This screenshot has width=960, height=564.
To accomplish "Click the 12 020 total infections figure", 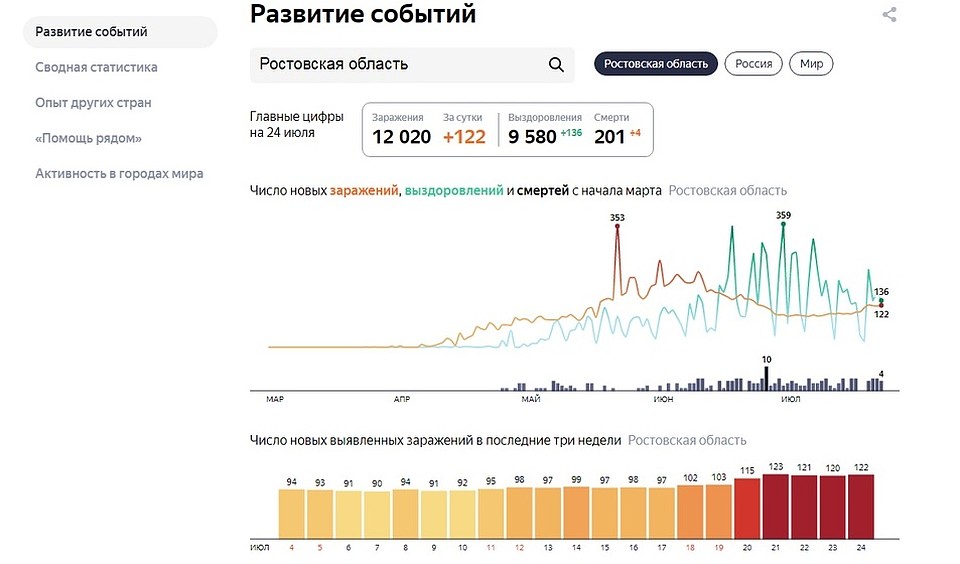I will coord(402,137).
